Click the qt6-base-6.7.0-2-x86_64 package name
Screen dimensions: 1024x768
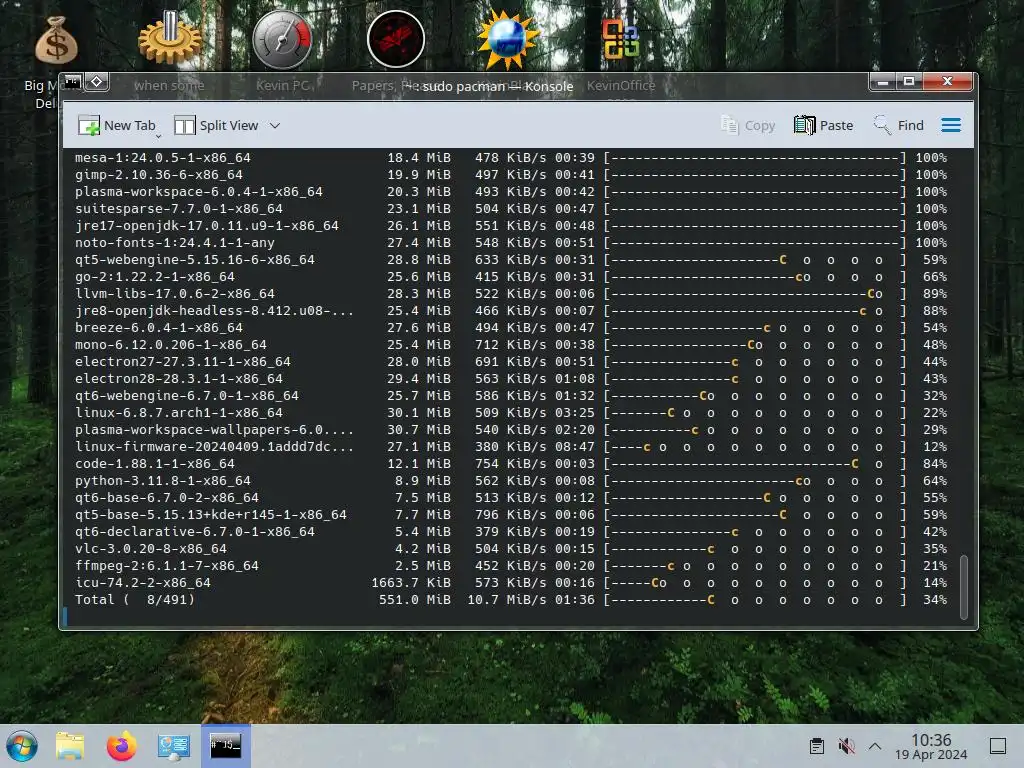click(167, 497)
